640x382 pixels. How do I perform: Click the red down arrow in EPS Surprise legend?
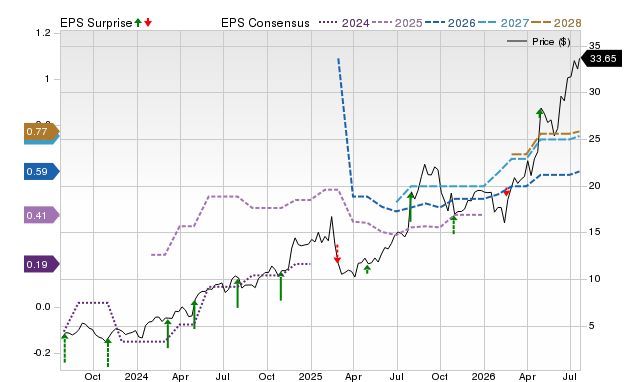(148, 22)
